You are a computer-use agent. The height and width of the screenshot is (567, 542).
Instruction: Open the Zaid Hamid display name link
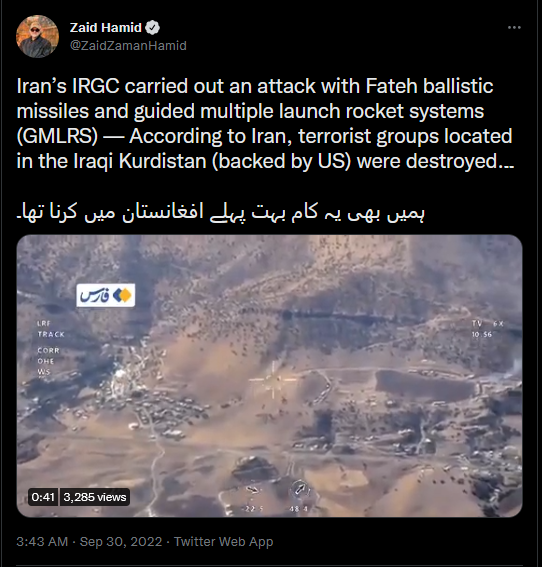click(x=106, y=27)
